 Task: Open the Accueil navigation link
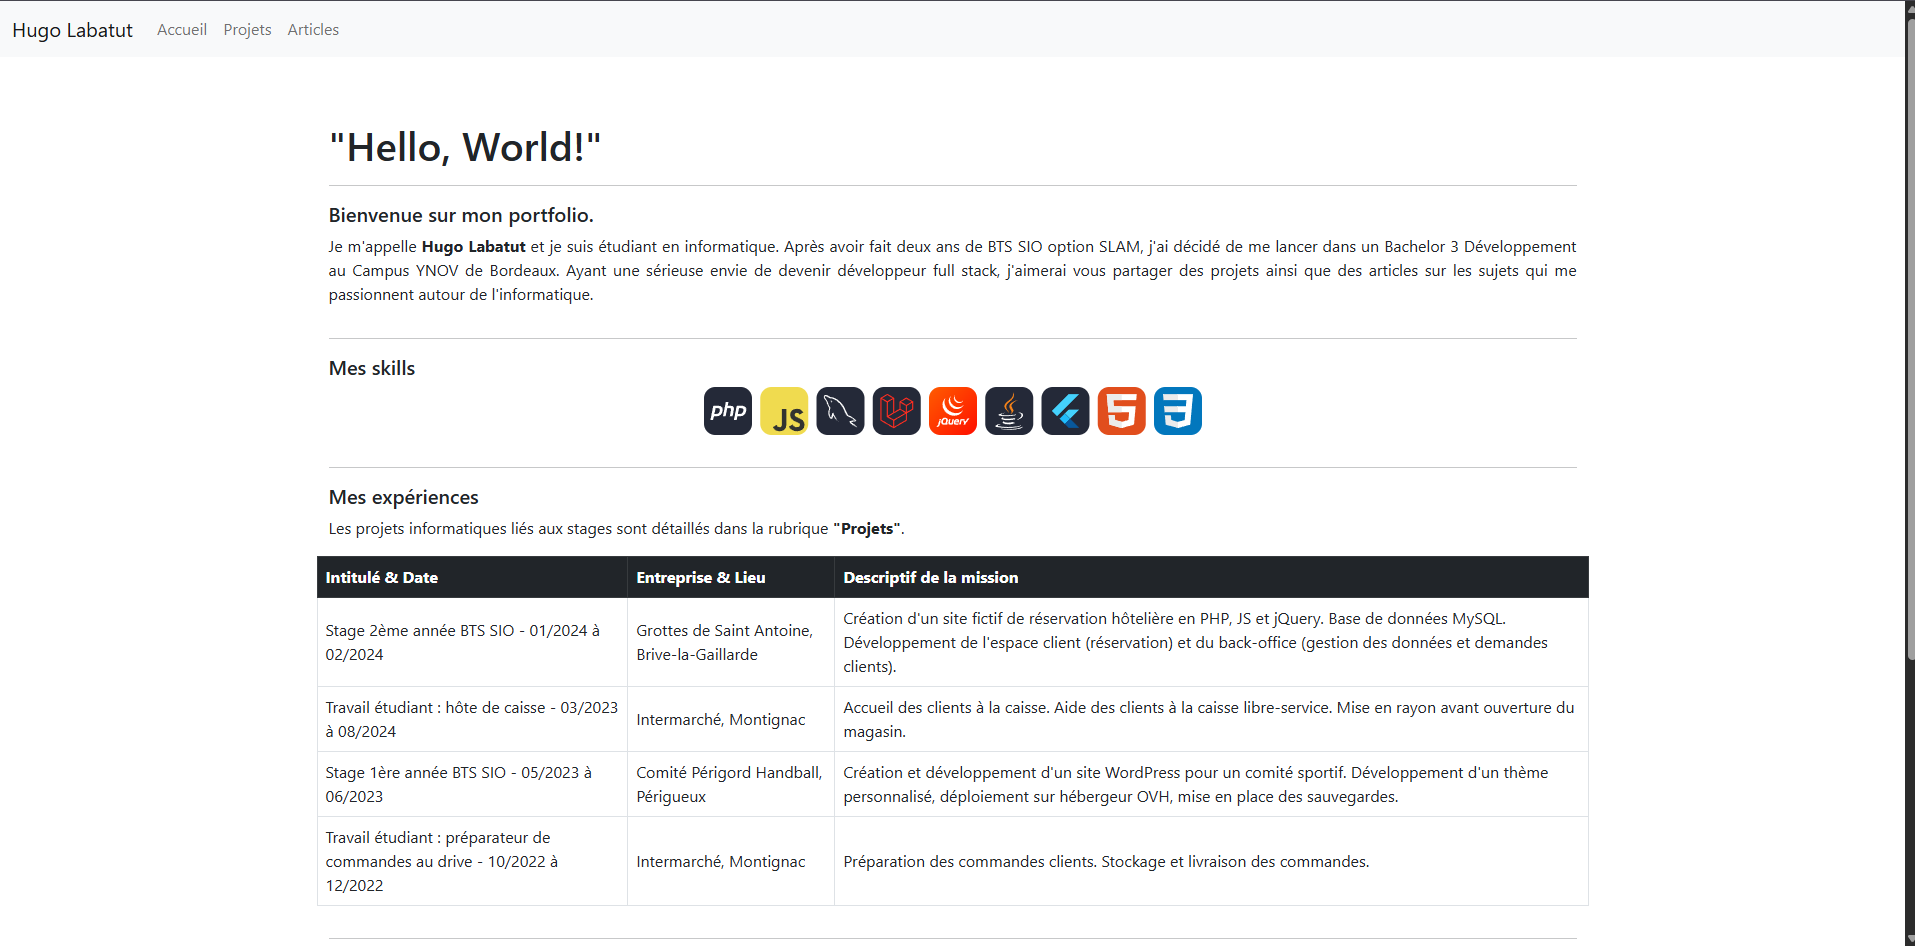click(182, 30)
